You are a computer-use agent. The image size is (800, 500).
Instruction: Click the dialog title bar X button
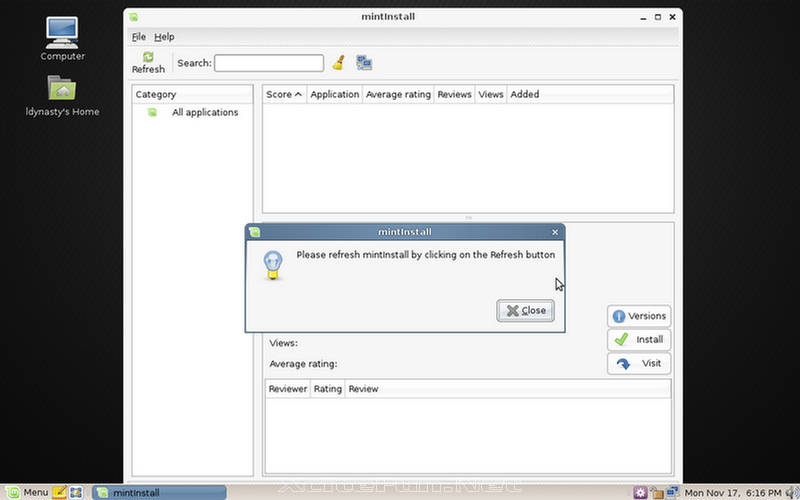point(555,232)
